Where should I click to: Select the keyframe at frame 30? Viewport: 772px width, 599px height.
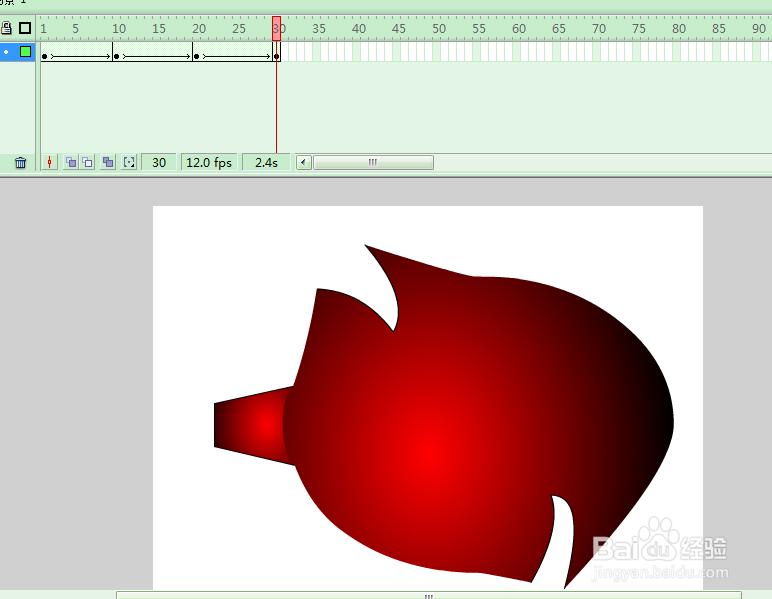coord(277,57)
